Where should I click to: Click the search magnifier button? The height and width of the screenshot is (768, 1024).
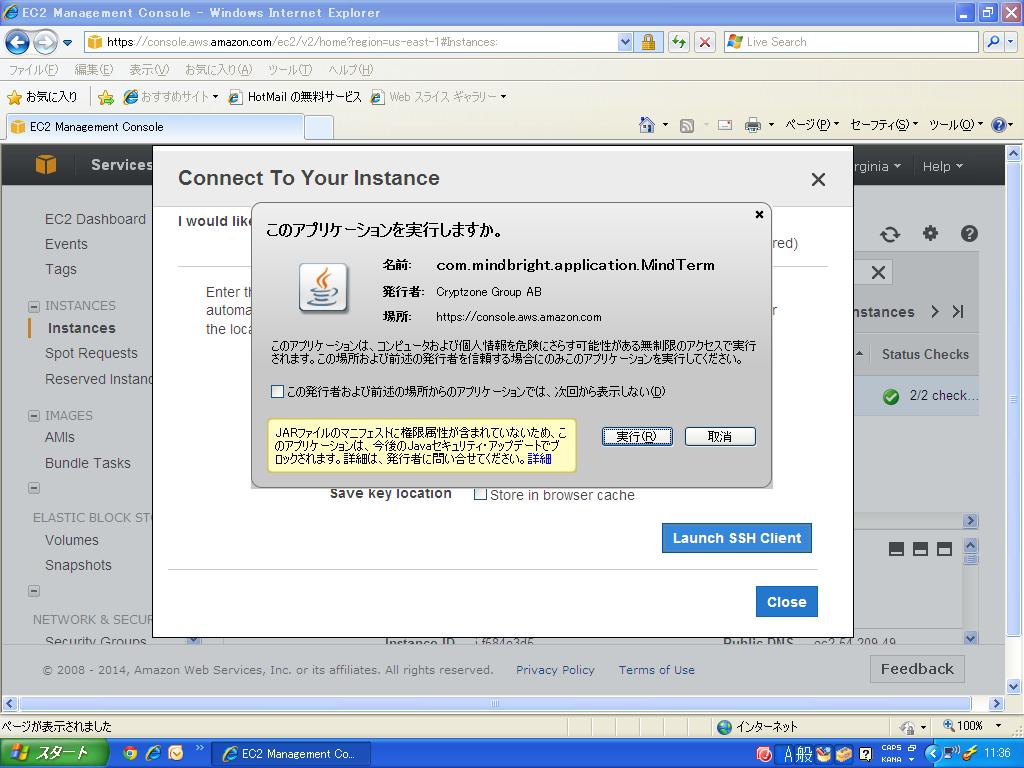point(993,42)
